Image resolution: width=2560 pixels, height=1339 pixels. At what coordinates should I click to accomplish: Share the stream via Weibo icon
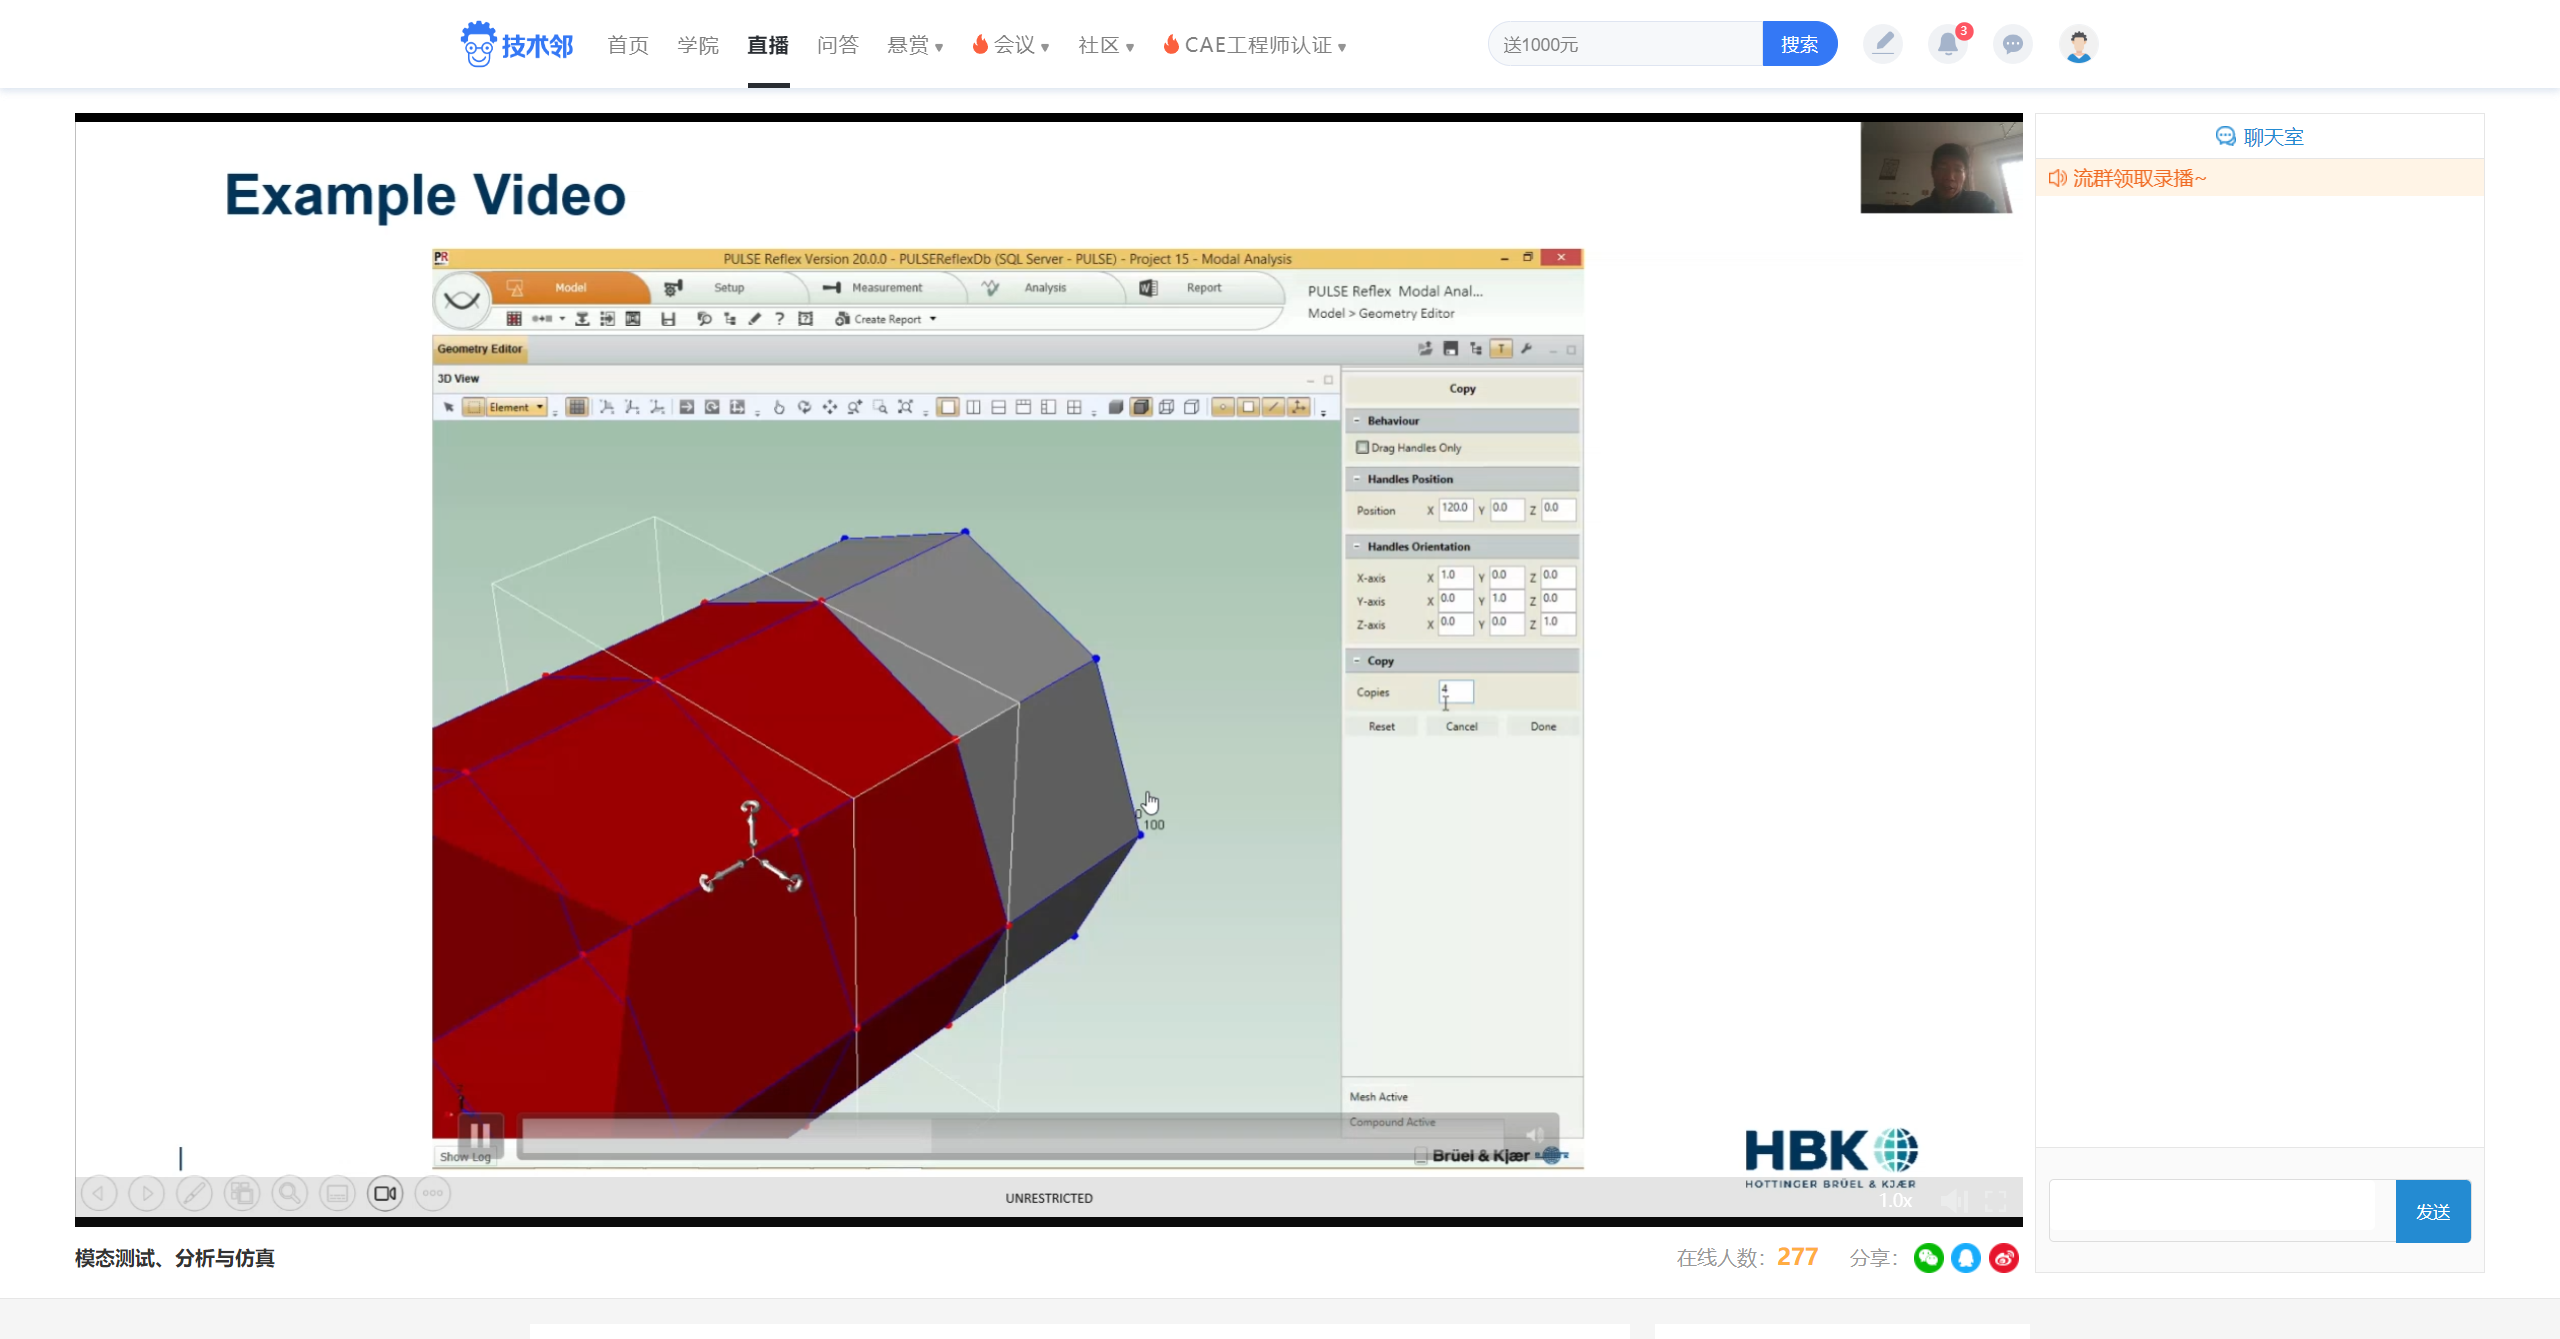point(2004,1257)
